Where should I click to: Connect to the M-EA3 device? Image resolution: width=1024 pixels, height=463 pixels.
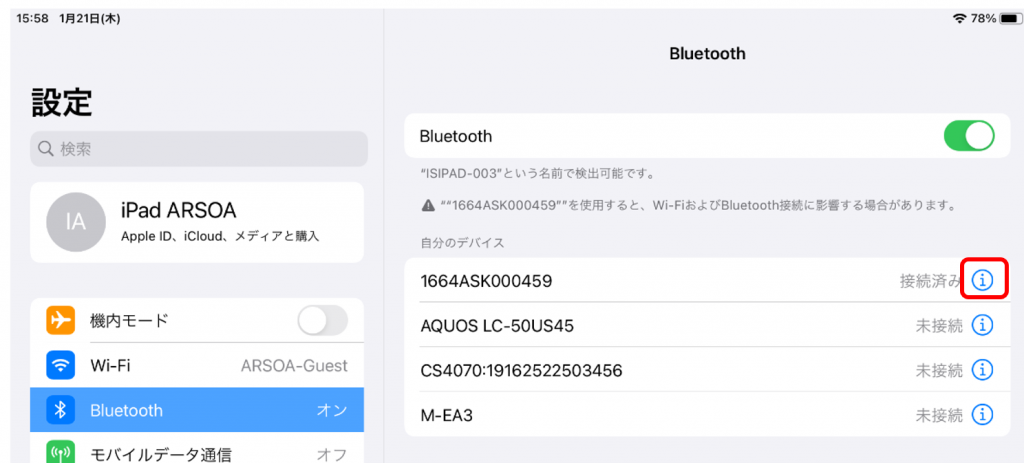click(600, 414)
